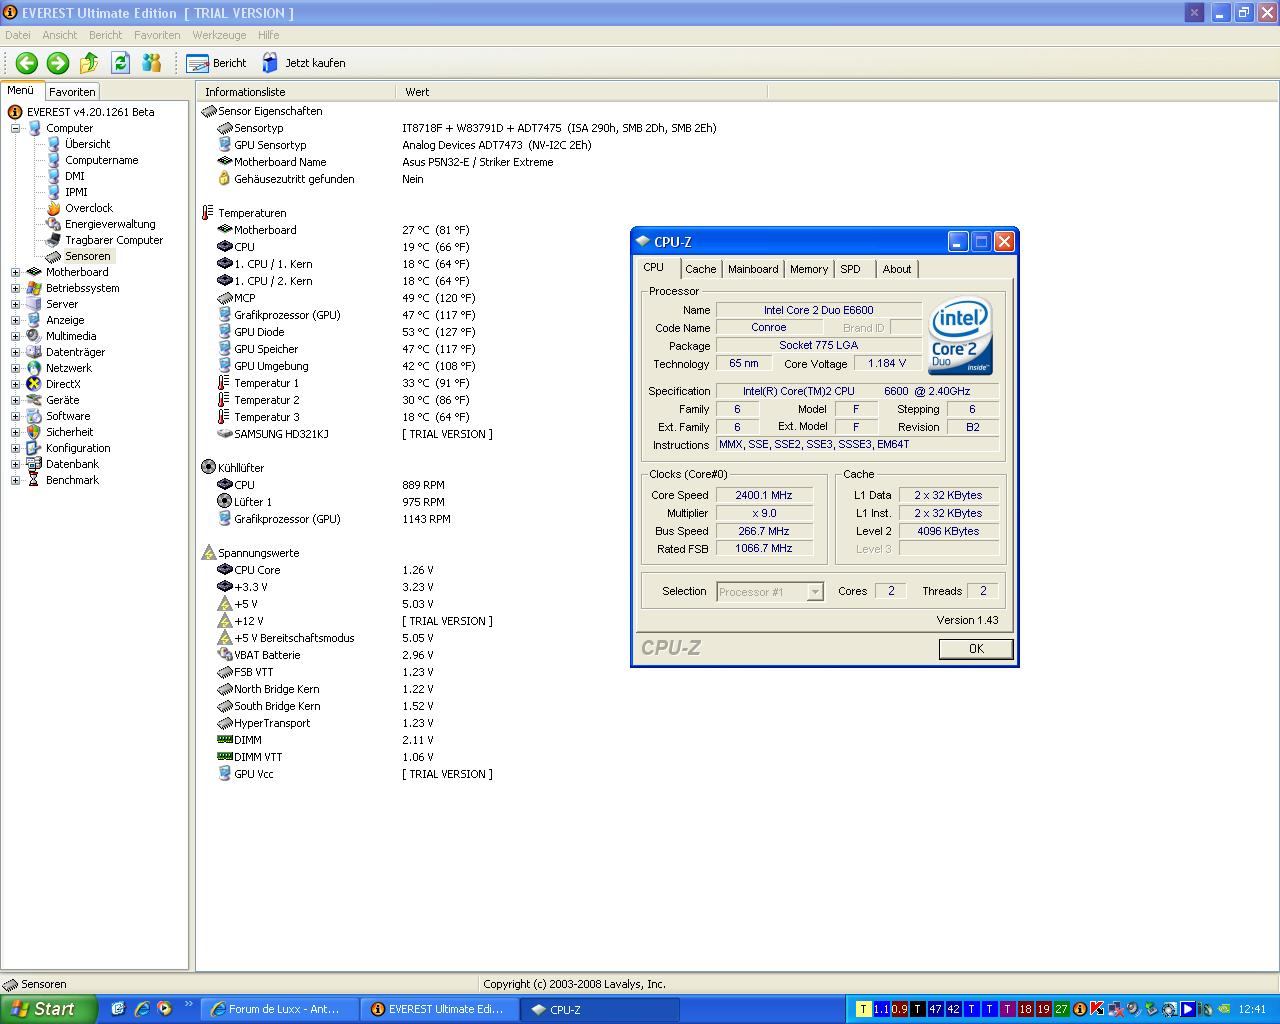Click the green back arrow toolbar icon
1280x1024 pixels.
coord(27,63)
